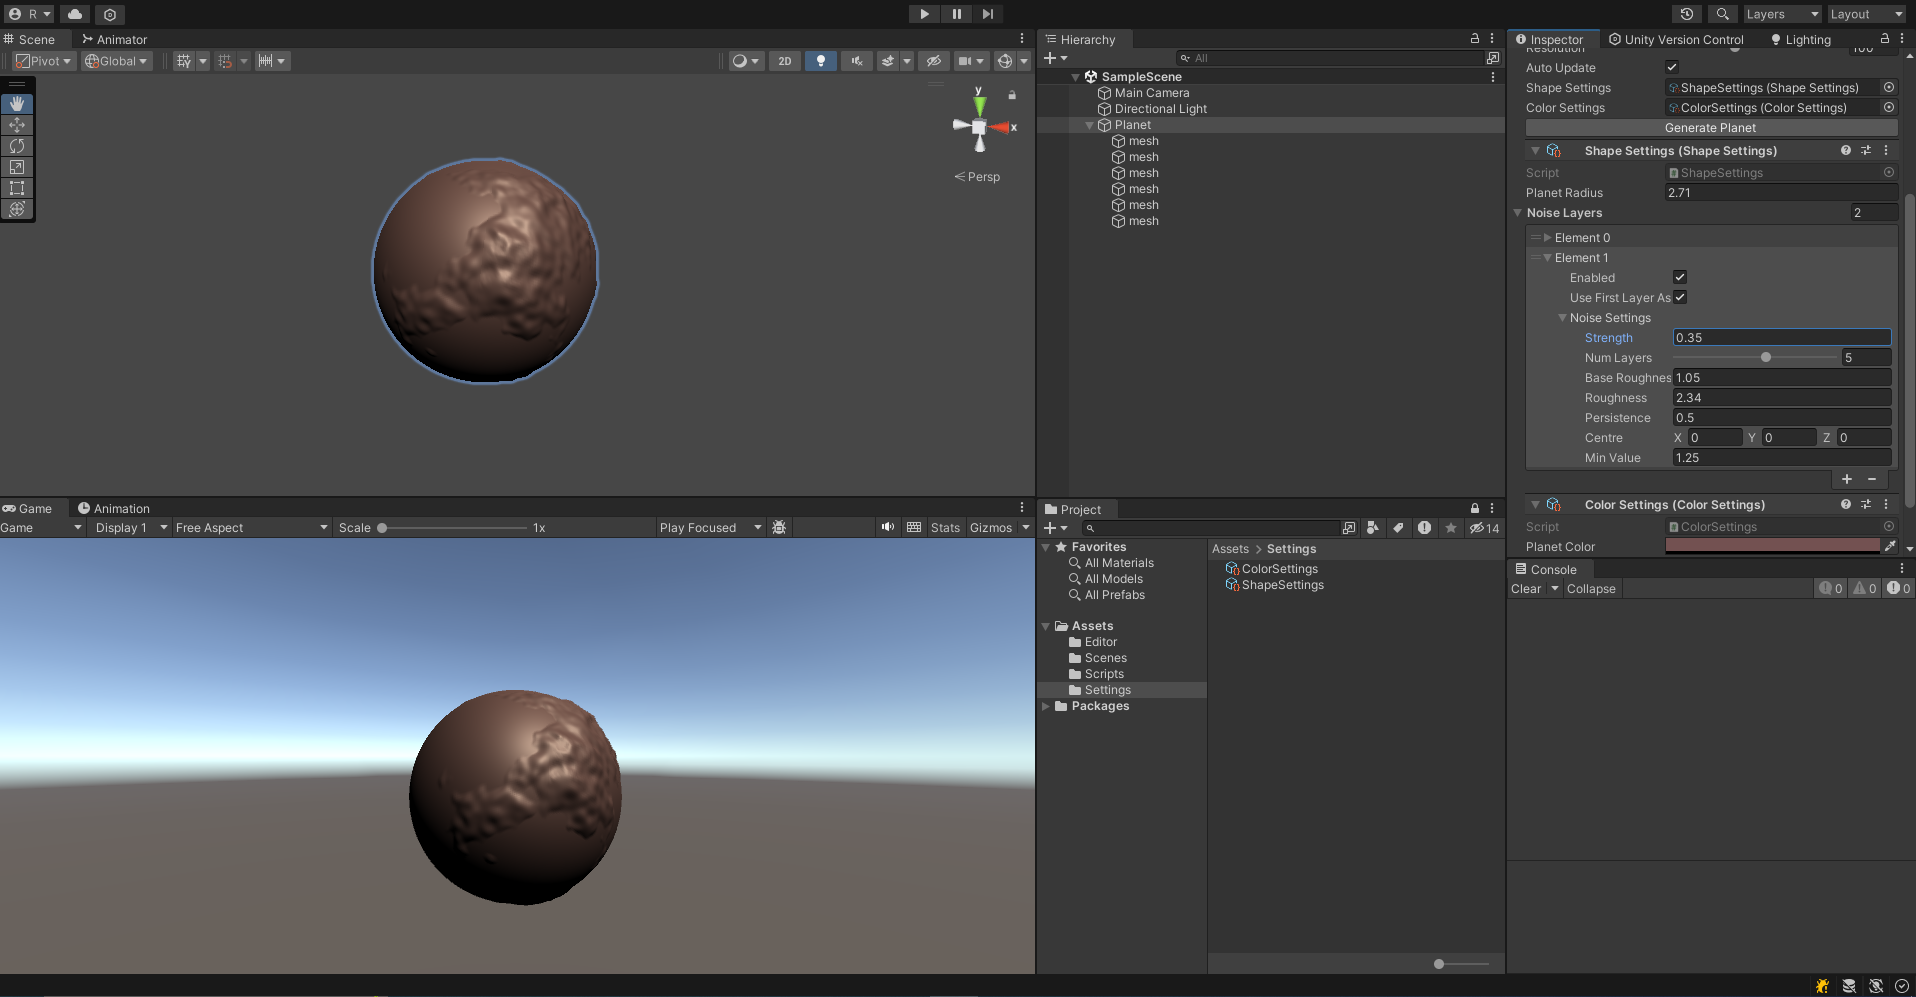1916x997 pixels.
Task: Click the Planet Color swatch
Action: [x=1772, y=546]
